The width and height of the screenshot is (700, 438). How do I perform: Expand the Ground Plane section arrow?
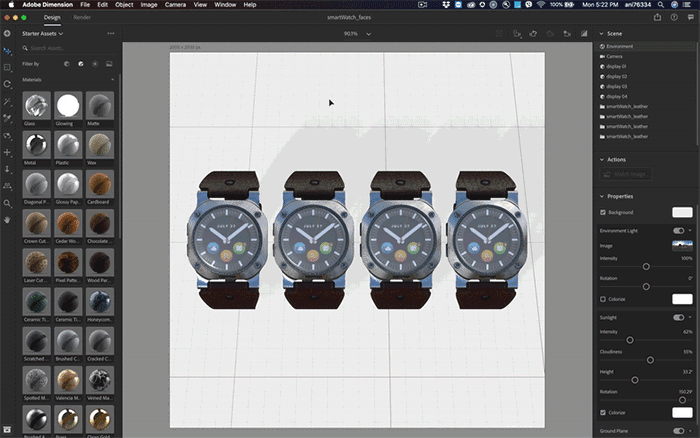(690, 431)
